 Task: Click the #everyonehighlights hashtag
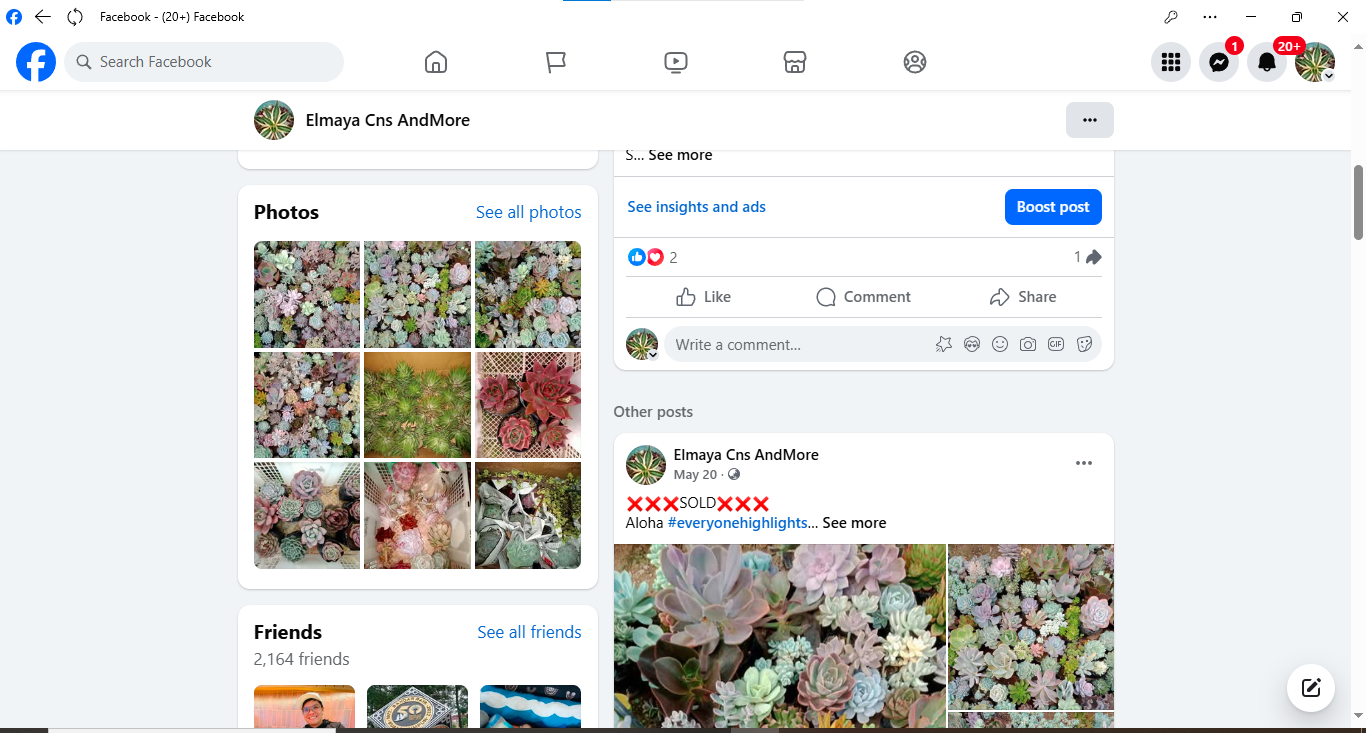click(x=737, y=523)
